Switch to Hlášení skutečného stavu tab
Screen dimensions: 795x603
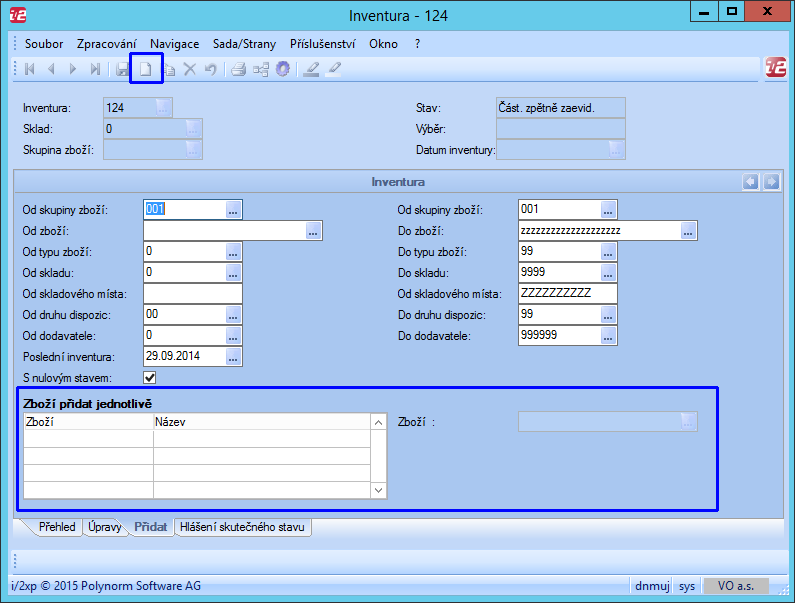242,527
